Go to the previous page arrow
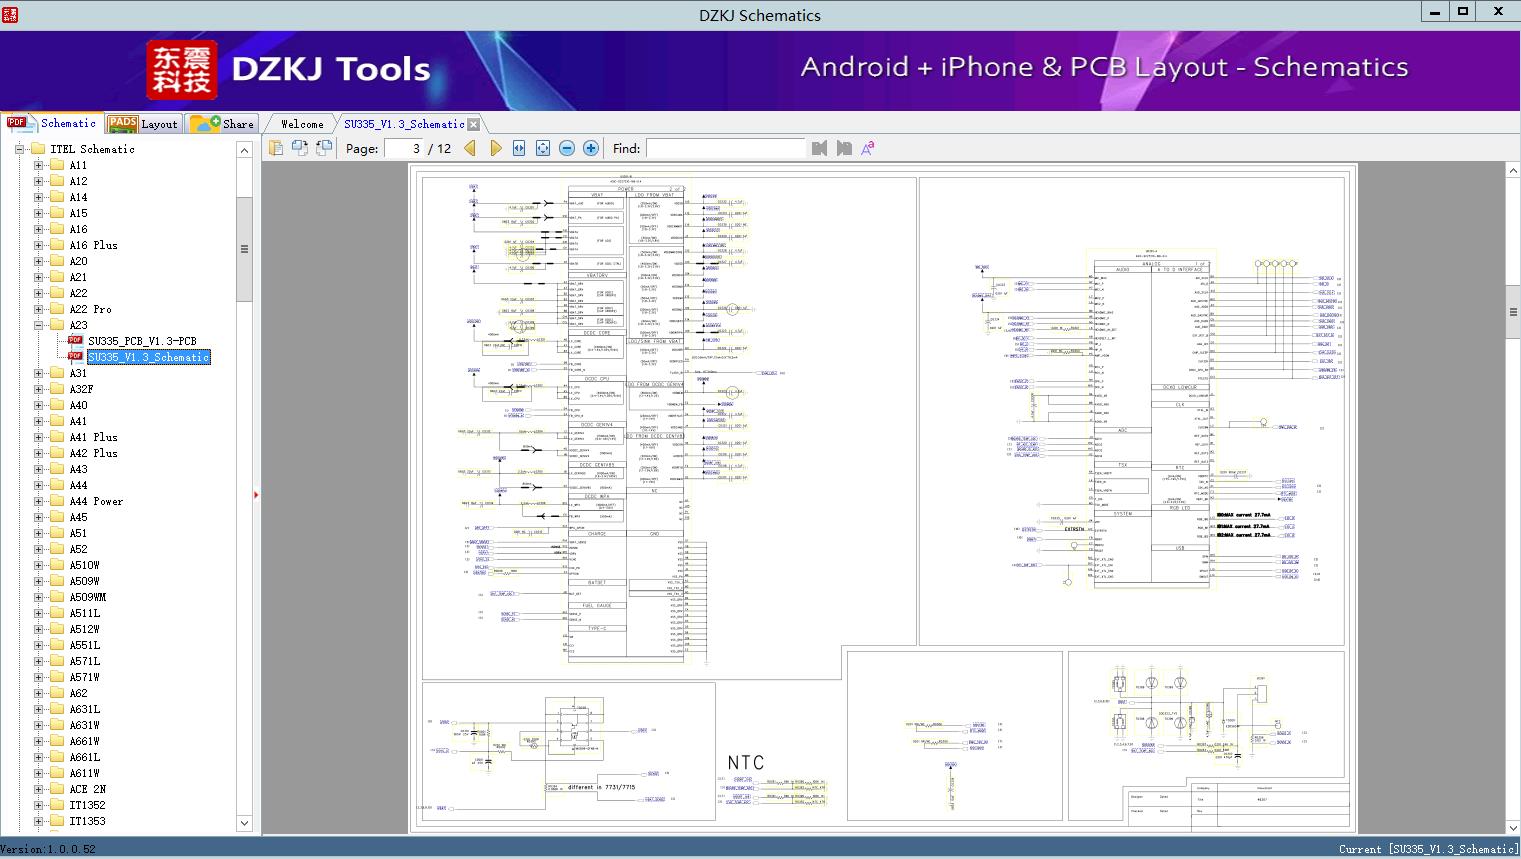 click(470, 148)
